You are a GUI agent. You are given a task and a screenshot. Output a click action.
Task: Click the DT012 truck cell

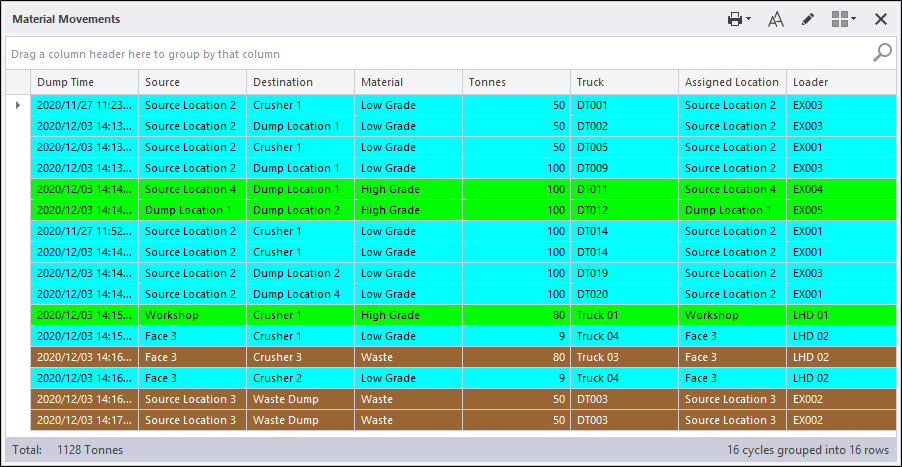(x=624, y=210)
